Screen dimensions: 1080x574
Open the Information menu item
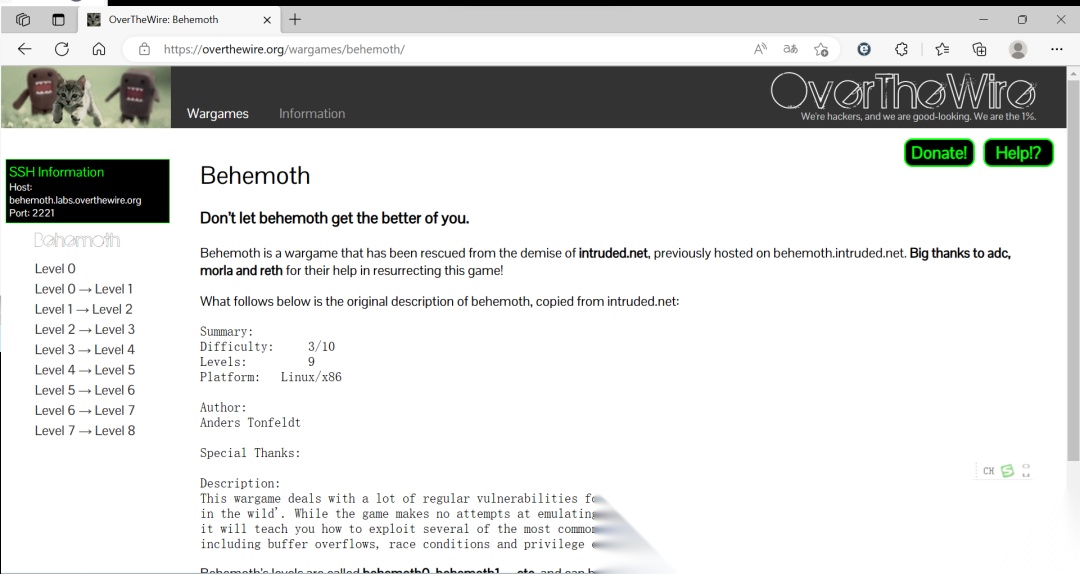click(x=312, y=114)
